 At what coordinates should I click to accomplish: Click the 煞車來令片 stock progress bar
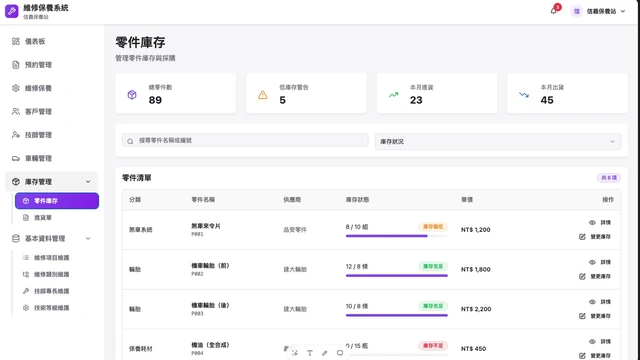pos(397,236)
